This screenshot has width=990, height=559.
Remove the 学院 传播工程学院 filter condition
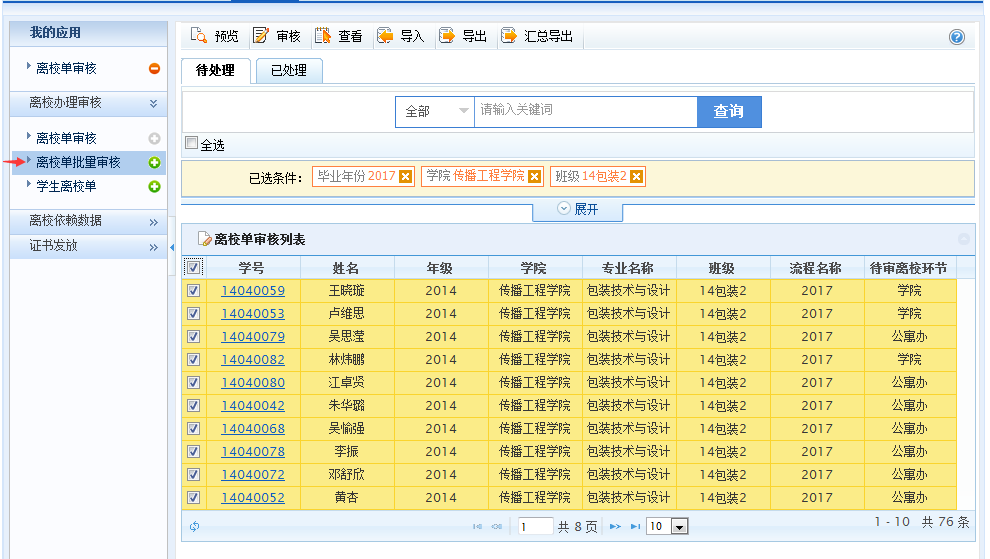pos(534,177)
